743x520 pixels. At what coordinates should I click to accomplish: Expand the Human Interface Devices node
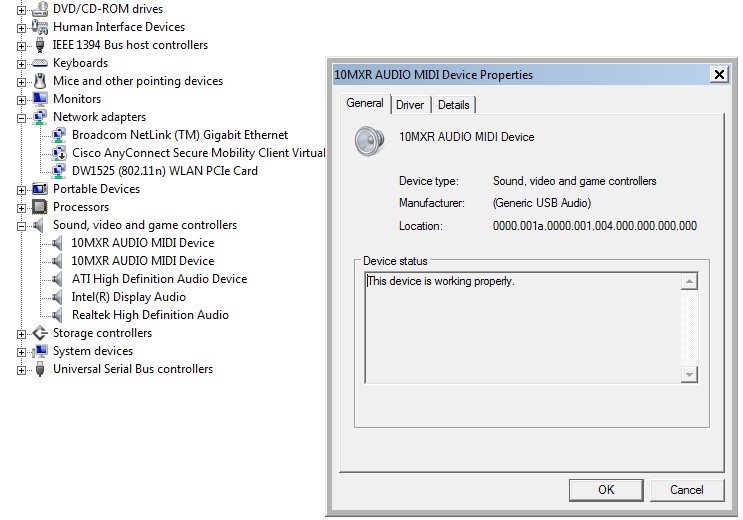tap(21, 28)
